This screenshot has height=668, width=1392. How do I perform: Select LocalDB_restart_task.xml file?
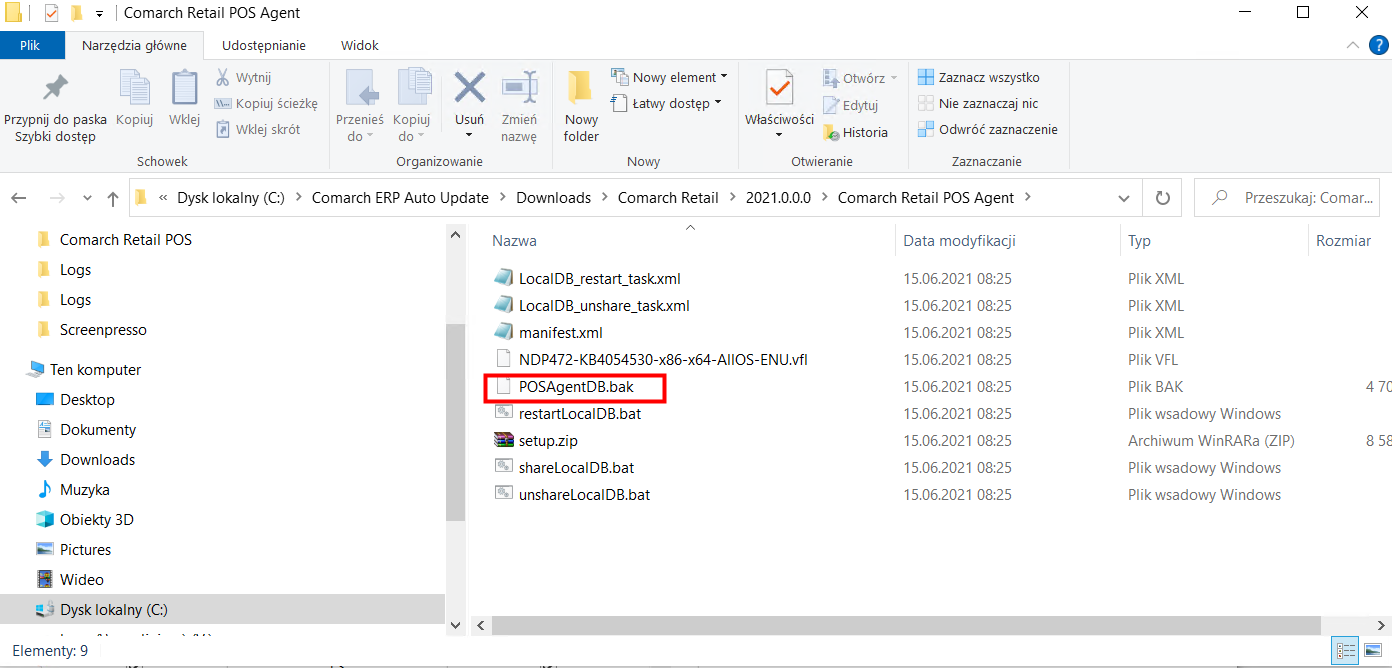click(599, 278)
